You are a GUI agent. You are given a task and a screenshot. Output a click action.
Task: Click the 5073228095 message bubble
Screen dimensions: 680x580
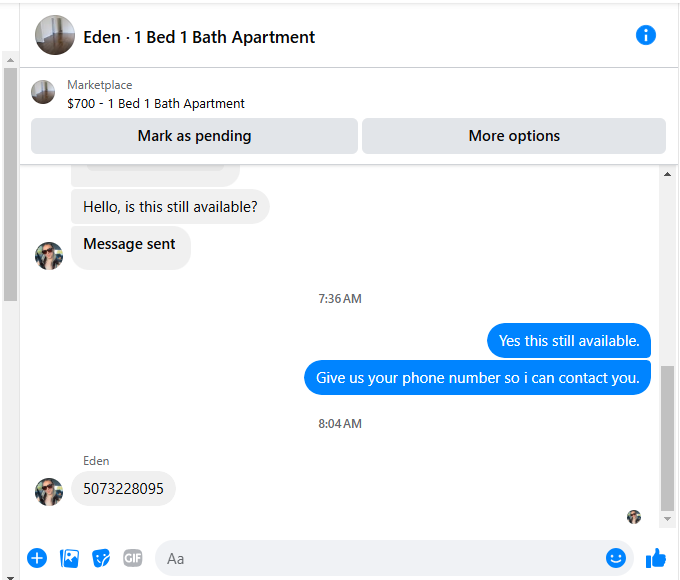click(x=123, y=488)
